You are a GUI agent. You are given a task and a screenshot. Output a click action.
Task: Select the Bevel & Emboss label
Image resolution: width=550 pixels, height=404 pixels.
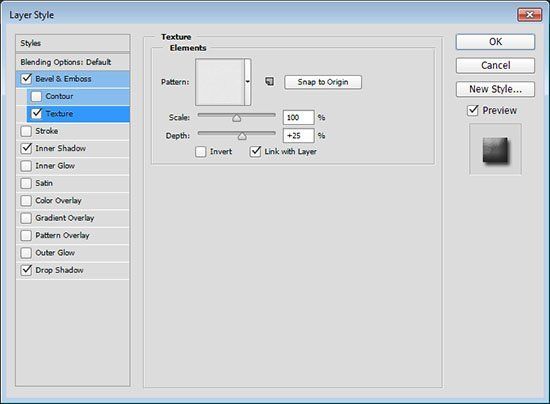click(63, 79)
